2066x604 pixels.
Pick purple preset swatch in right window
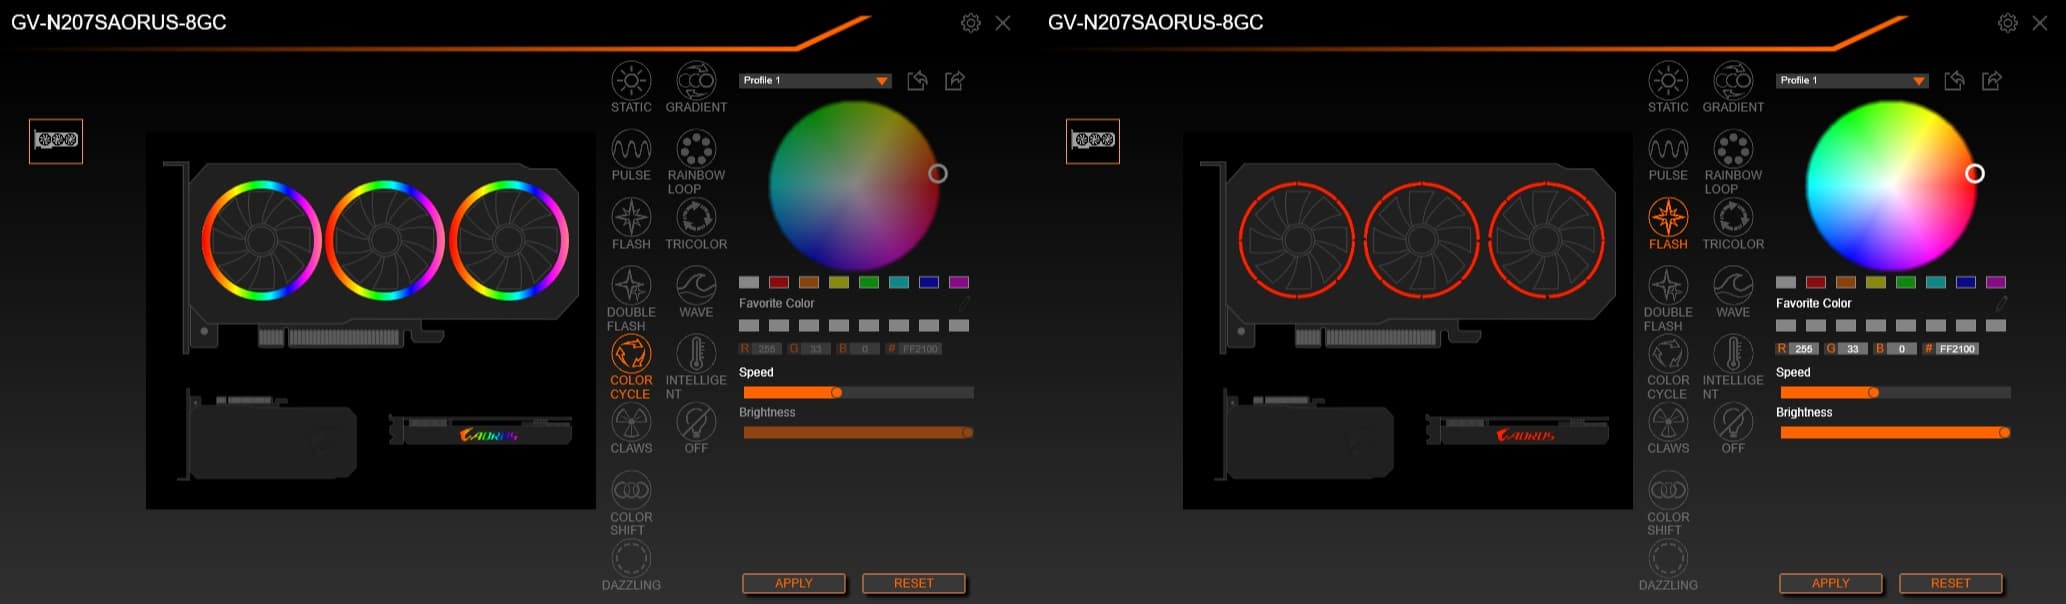point(1996,282)
